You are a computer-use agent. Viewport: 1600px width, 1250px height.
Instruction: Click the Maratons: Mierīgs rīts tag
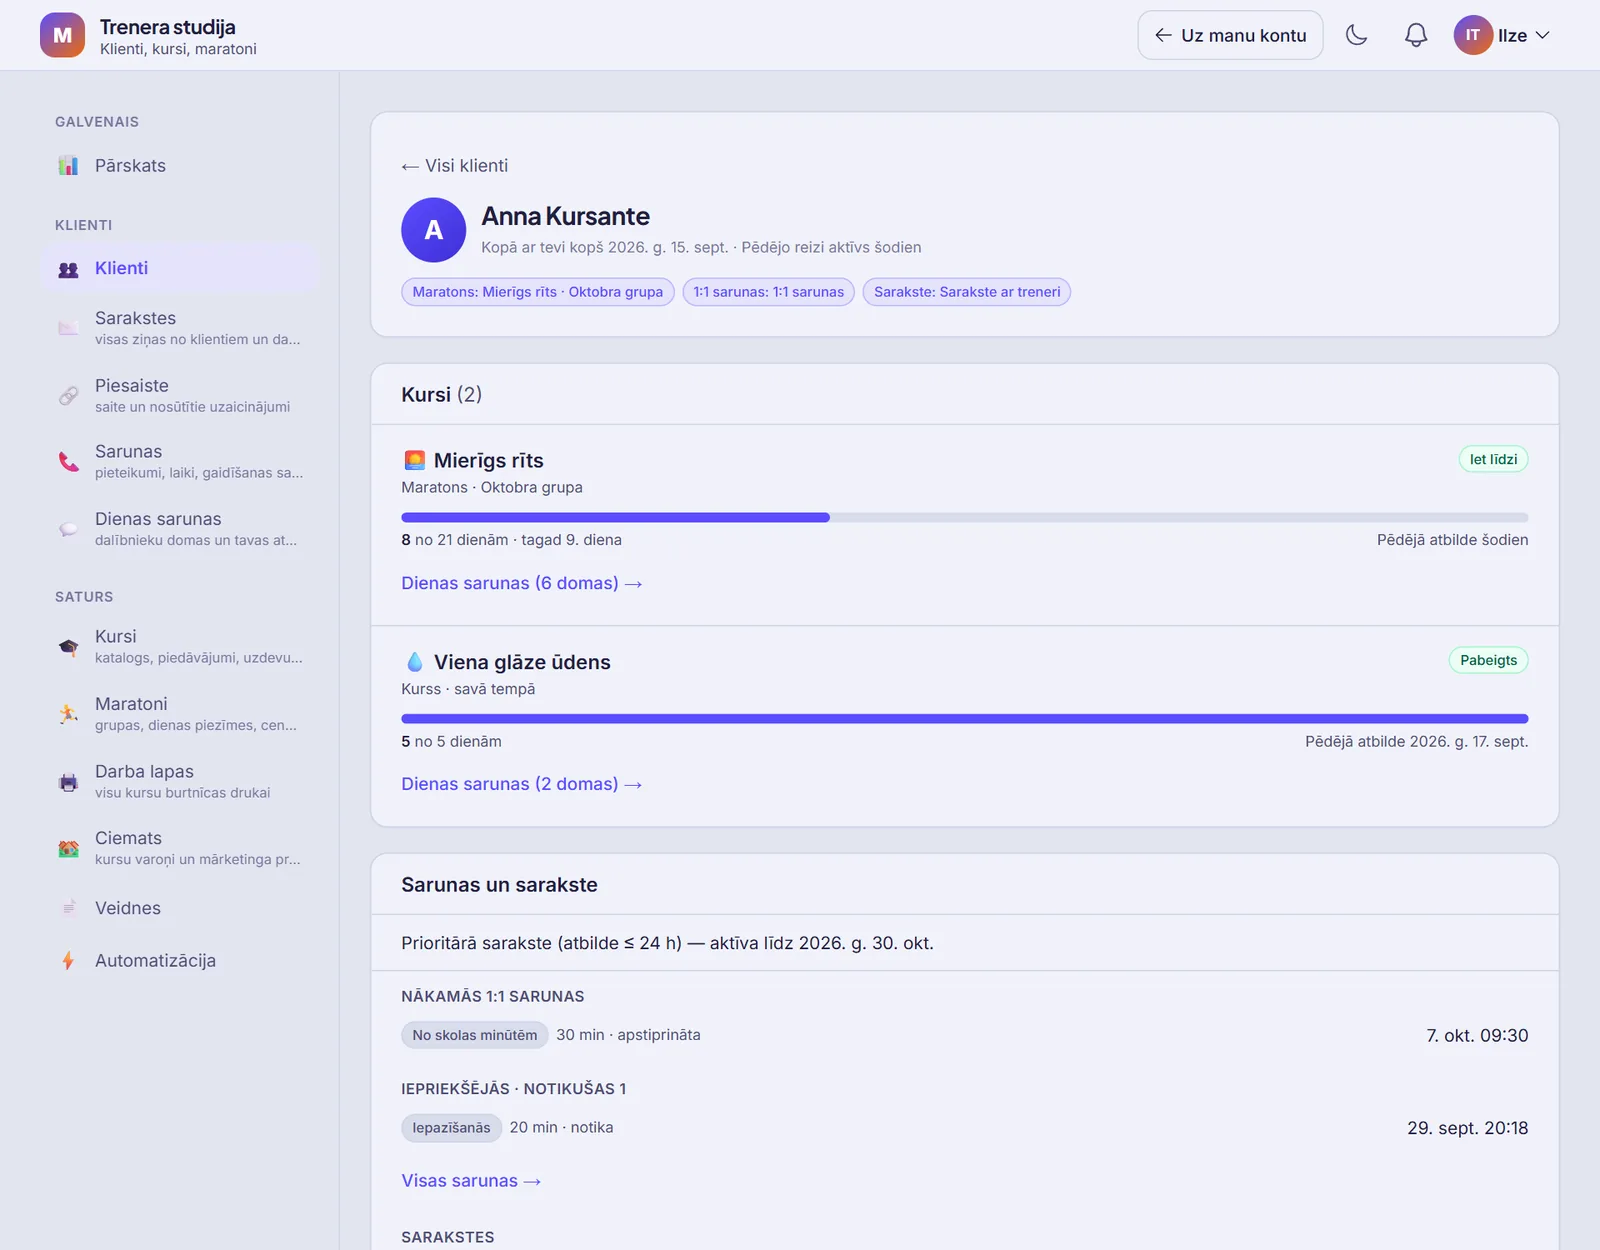click(x=538, y=292)
